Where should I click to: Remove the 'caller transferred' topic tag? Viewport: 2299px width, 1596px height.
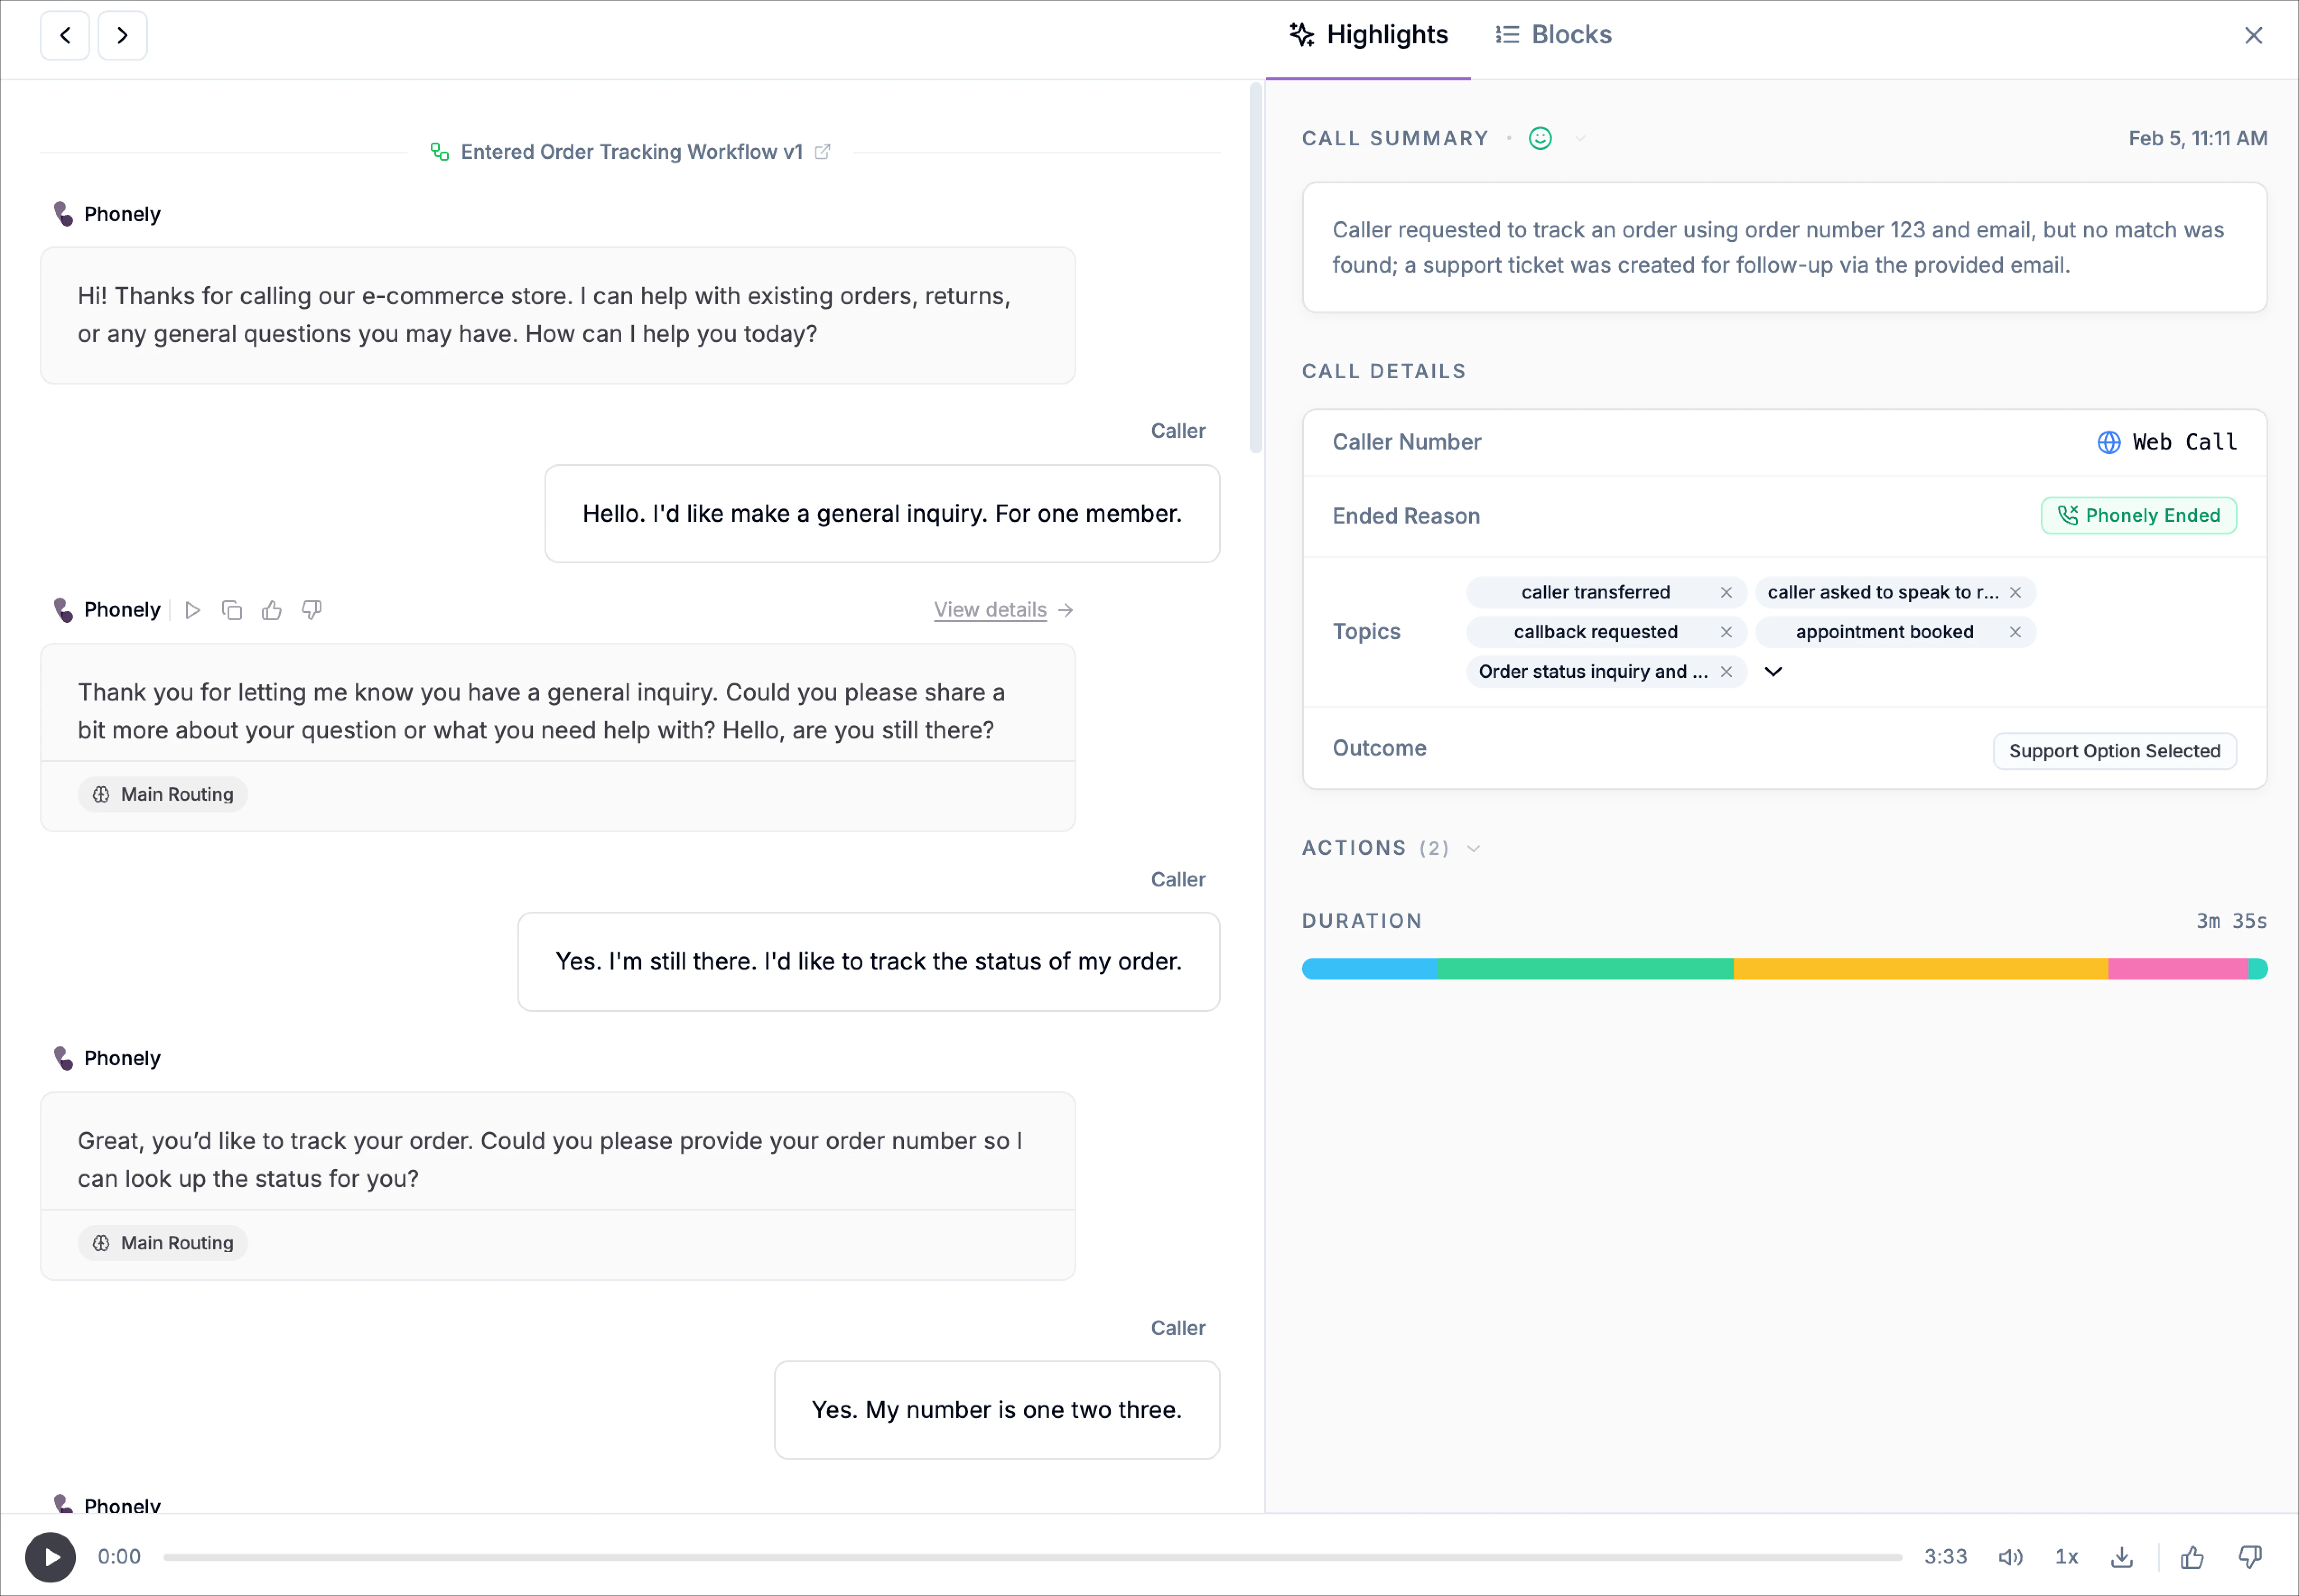tap(1726, 592)
